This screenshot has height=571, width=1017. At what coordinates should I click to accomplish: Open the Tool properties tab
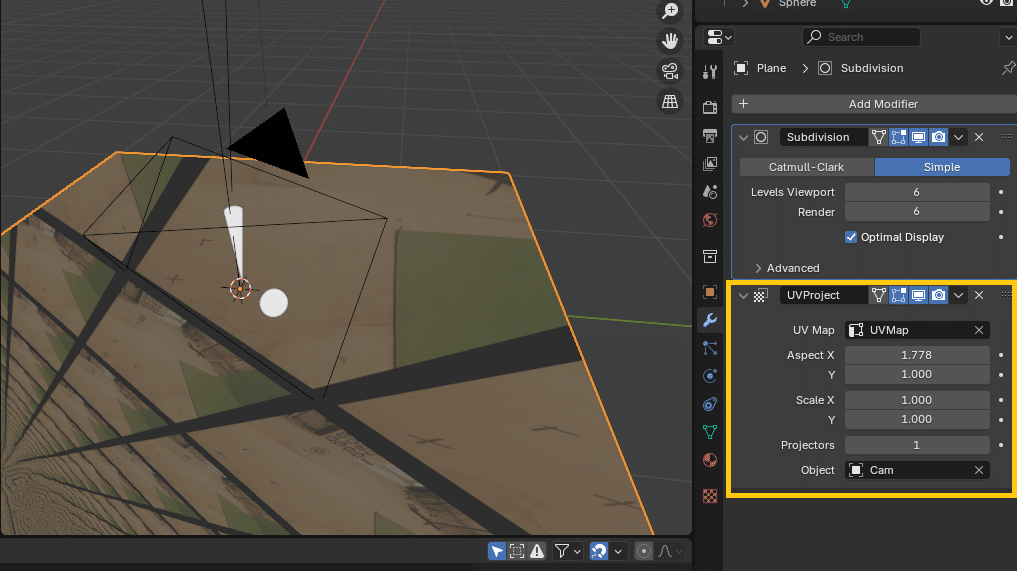pyautogui.click(x=710, y=72)
